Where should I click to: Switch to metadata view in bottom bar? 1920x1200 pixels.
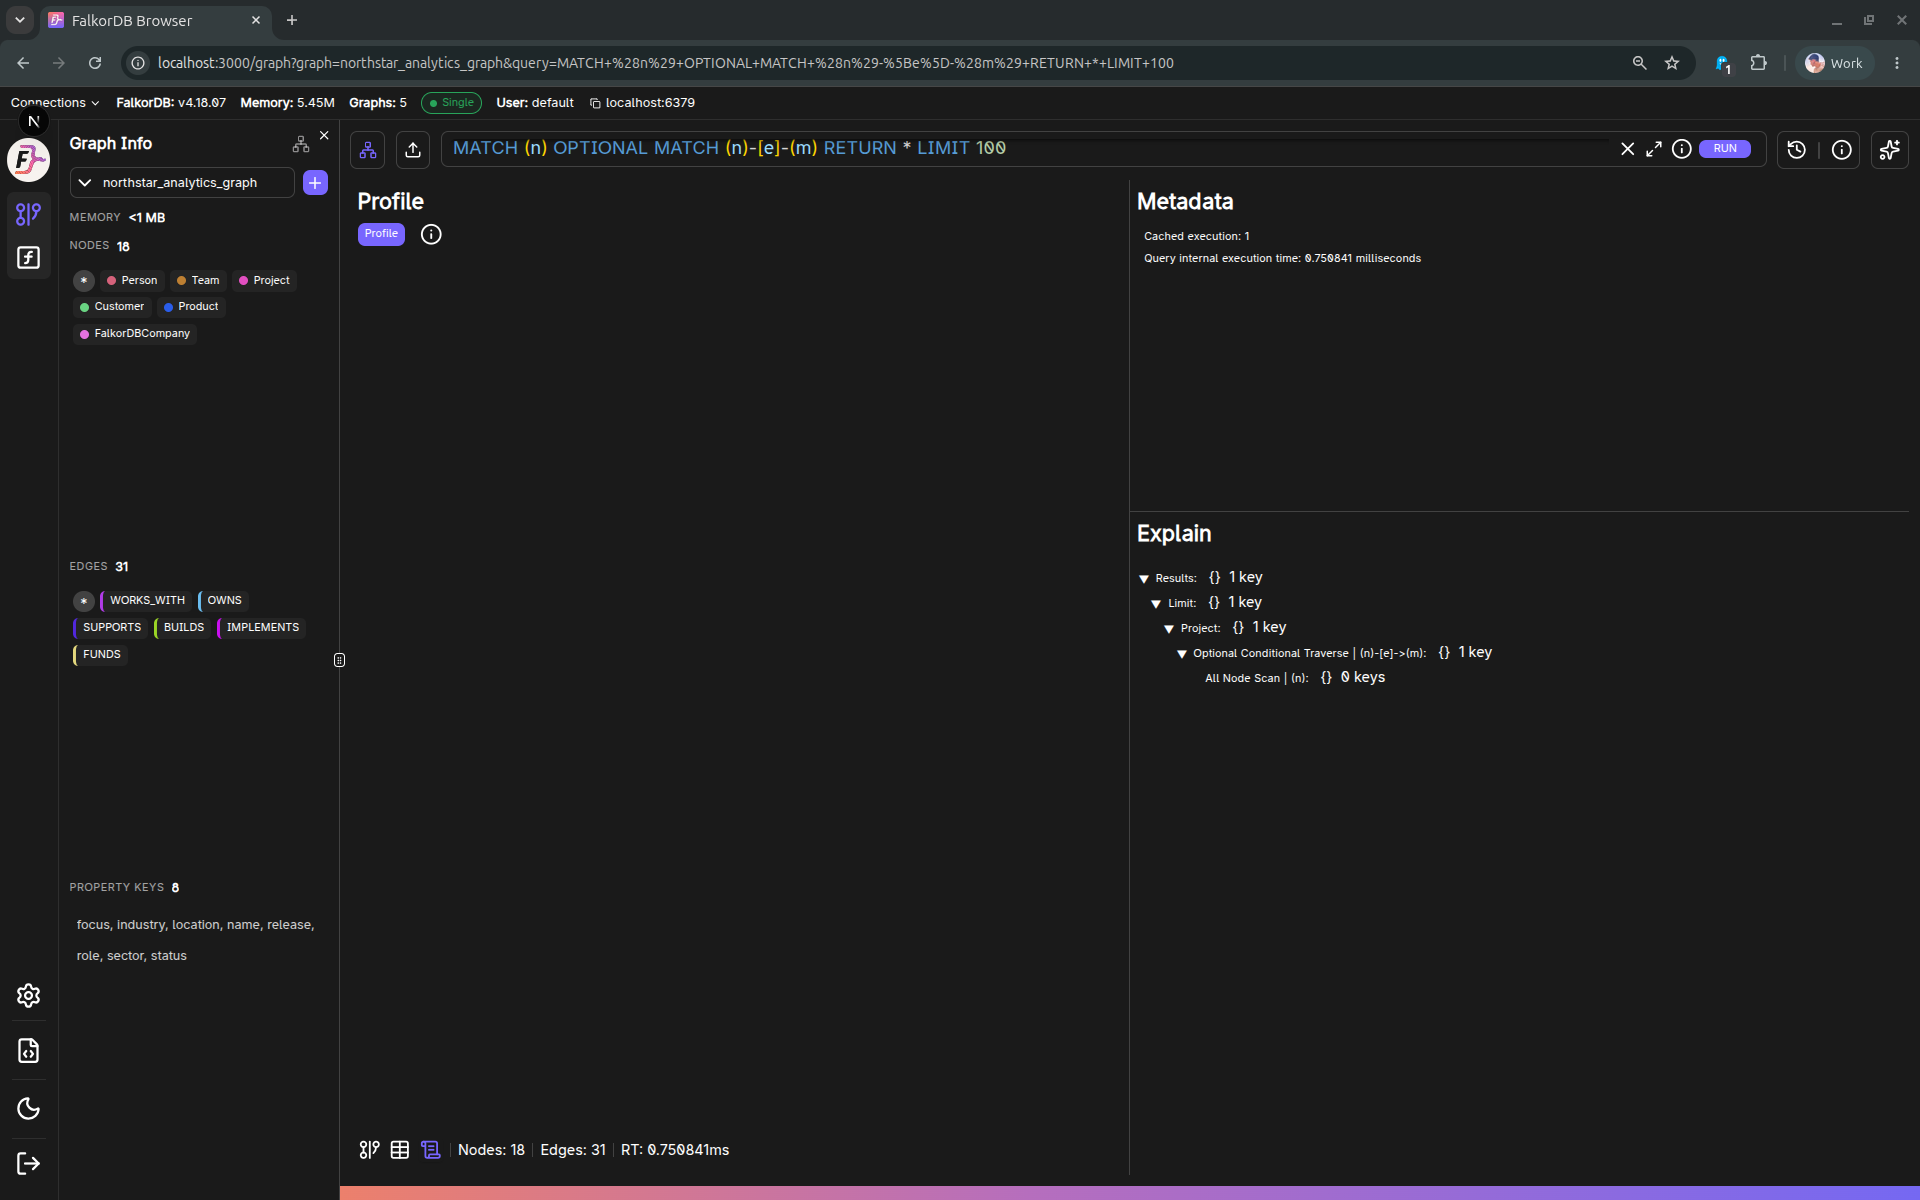coord(431,1150)
